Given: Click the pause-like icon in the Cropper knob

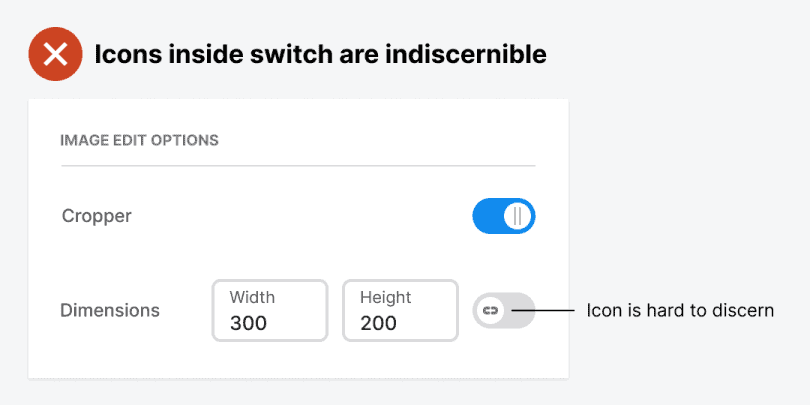Looking at the screenshot, I should 518,216.
